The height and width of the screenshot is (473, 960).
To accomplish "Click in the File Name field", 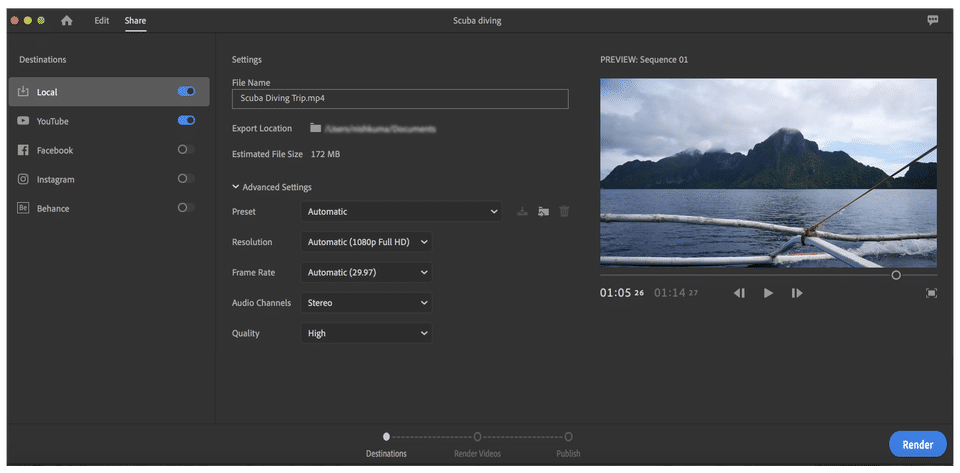I will click(x=400, y=99).
